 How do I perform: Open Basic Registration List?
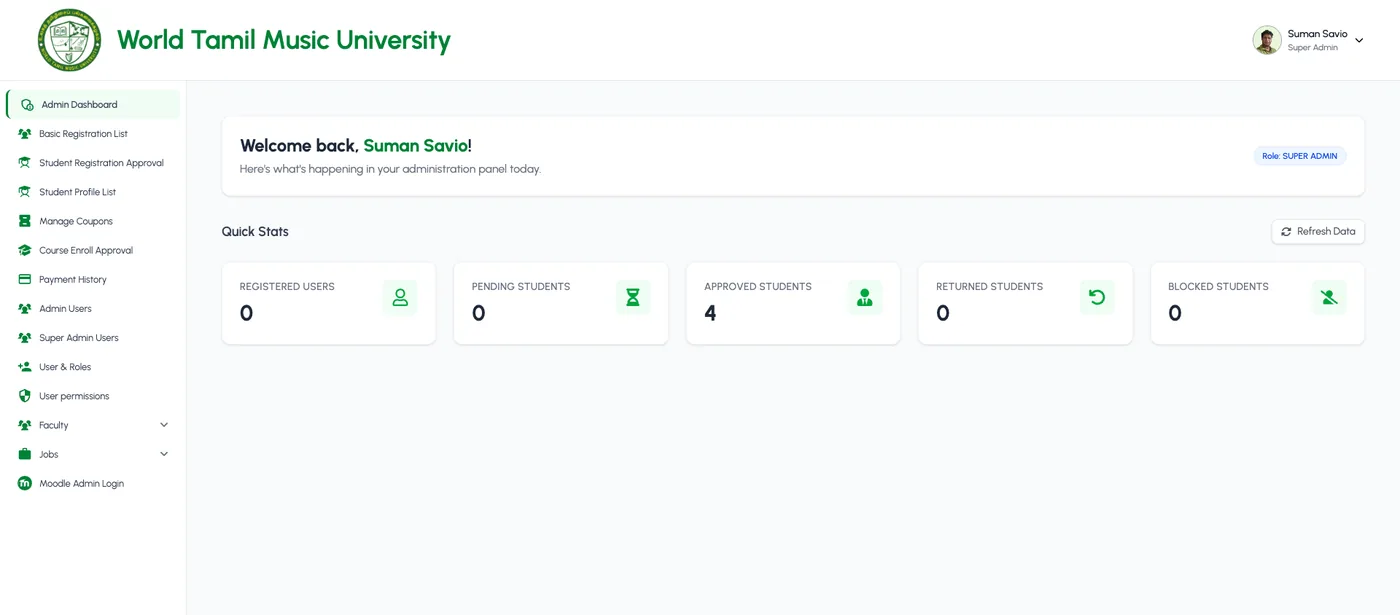pyautogui.click(x=93, y=134)
